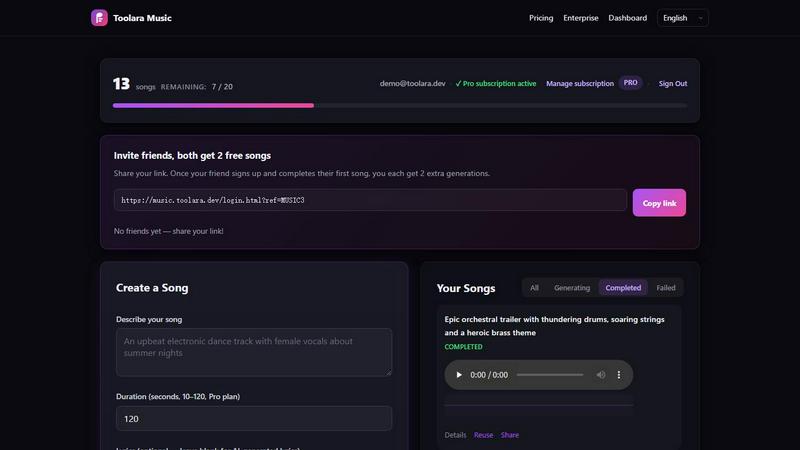Click the 0:00 / 0:00 time display
800x450 pixels.
(489, 375)
